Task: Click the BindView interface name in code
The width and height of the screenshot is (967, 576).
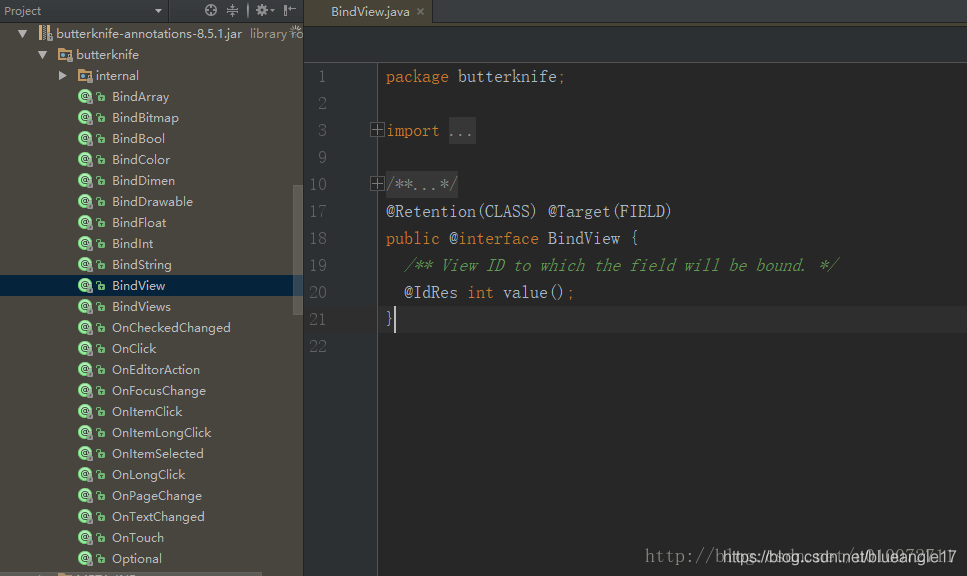Action: (x=583, y=239)
